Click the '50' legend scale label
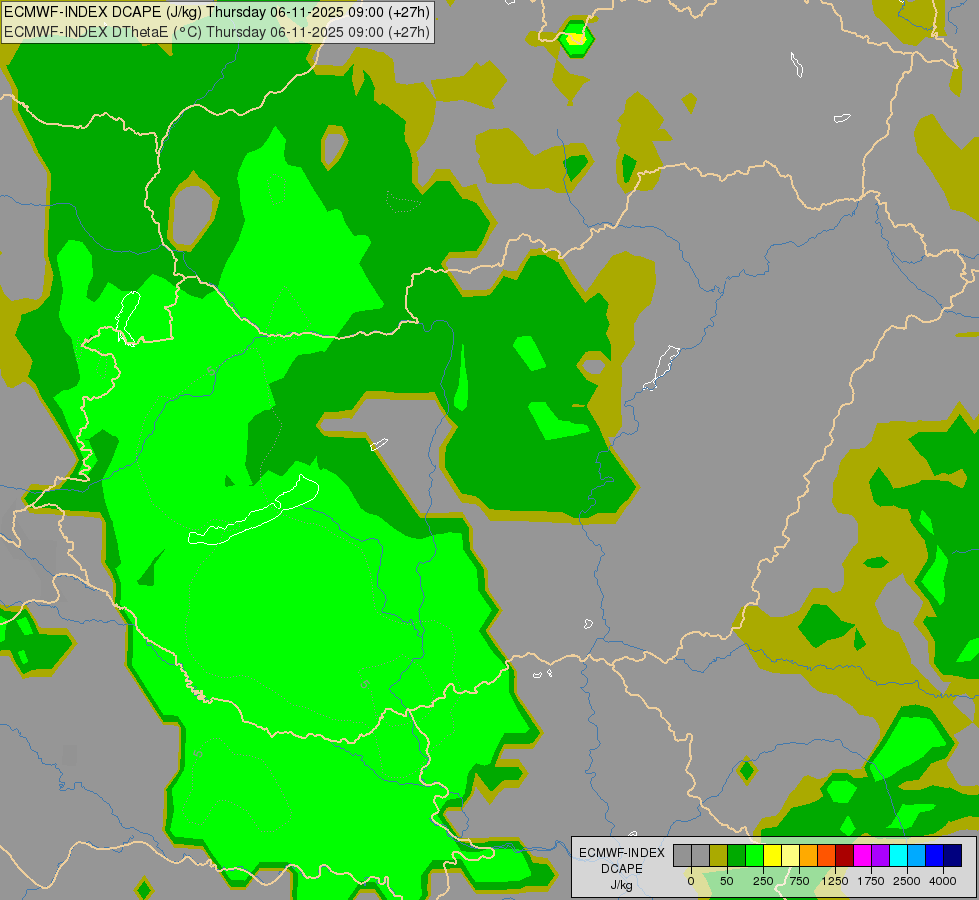 coord(727,881)
